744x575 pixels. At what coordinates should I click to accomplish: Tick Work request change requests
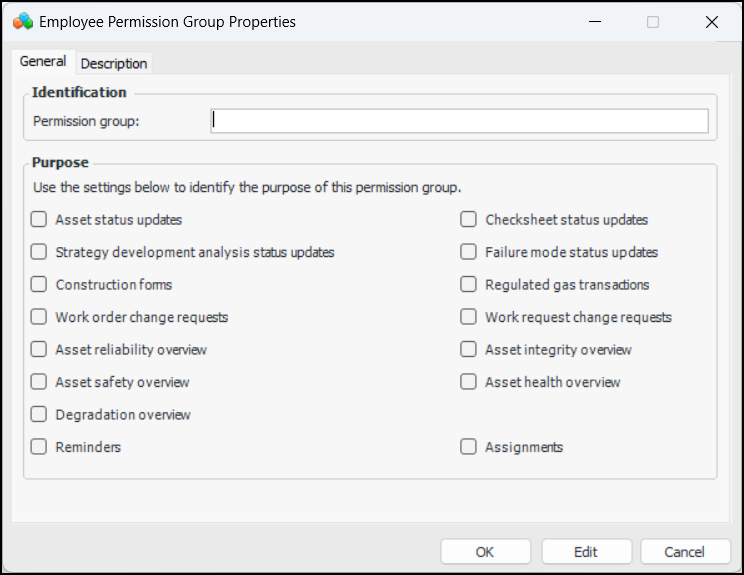coord(468,317)
